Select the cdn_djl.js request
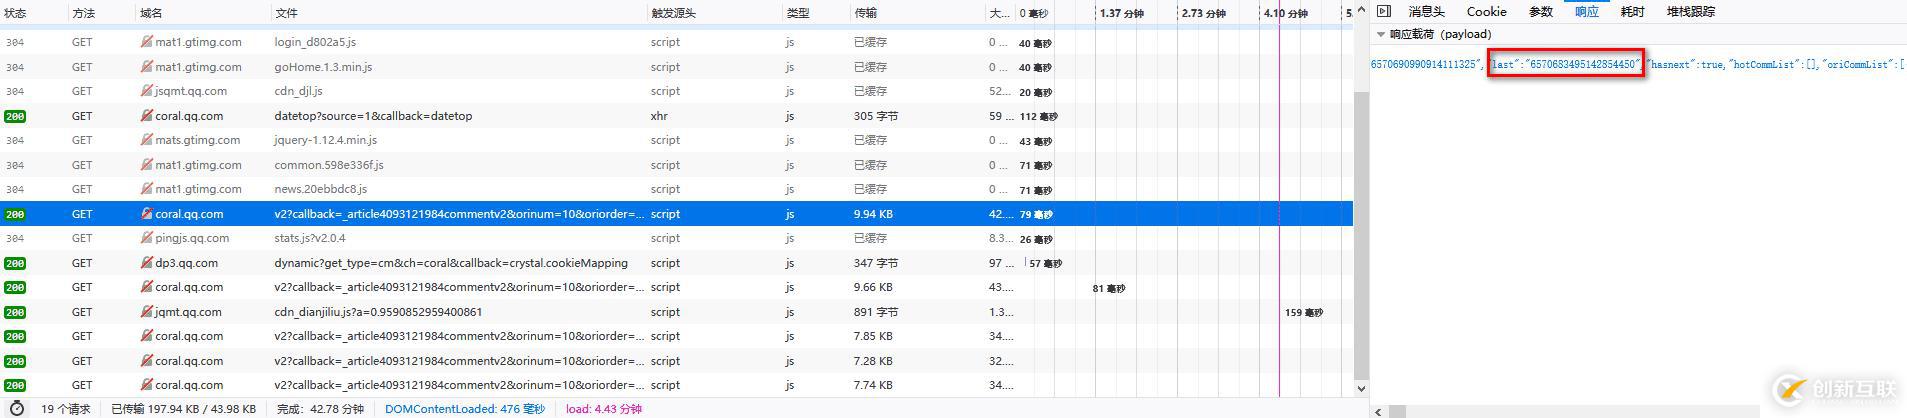The image size is (1907, 418). (x=676, y=91)
